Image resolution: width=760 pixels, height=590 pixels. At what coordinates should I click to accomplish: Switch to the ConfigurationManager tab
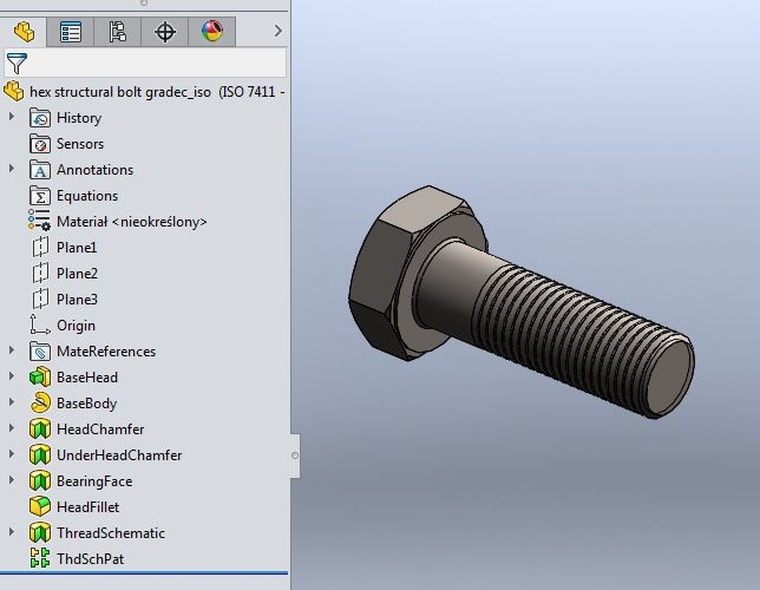(117, 32)
